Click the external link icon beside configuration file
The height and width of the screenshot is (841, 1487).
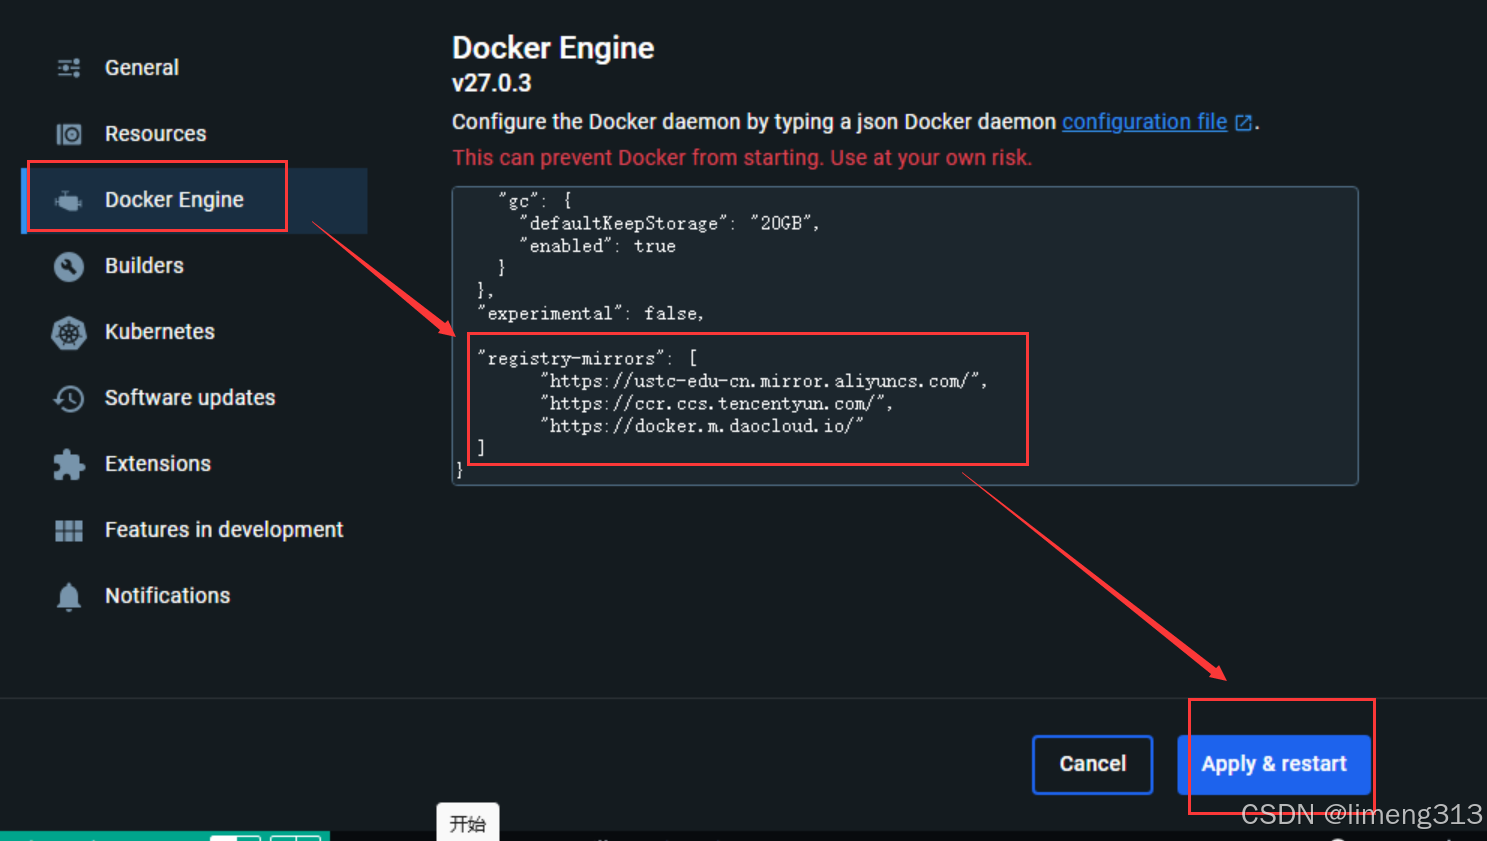pyautogui.click(x=1244, y=123)
